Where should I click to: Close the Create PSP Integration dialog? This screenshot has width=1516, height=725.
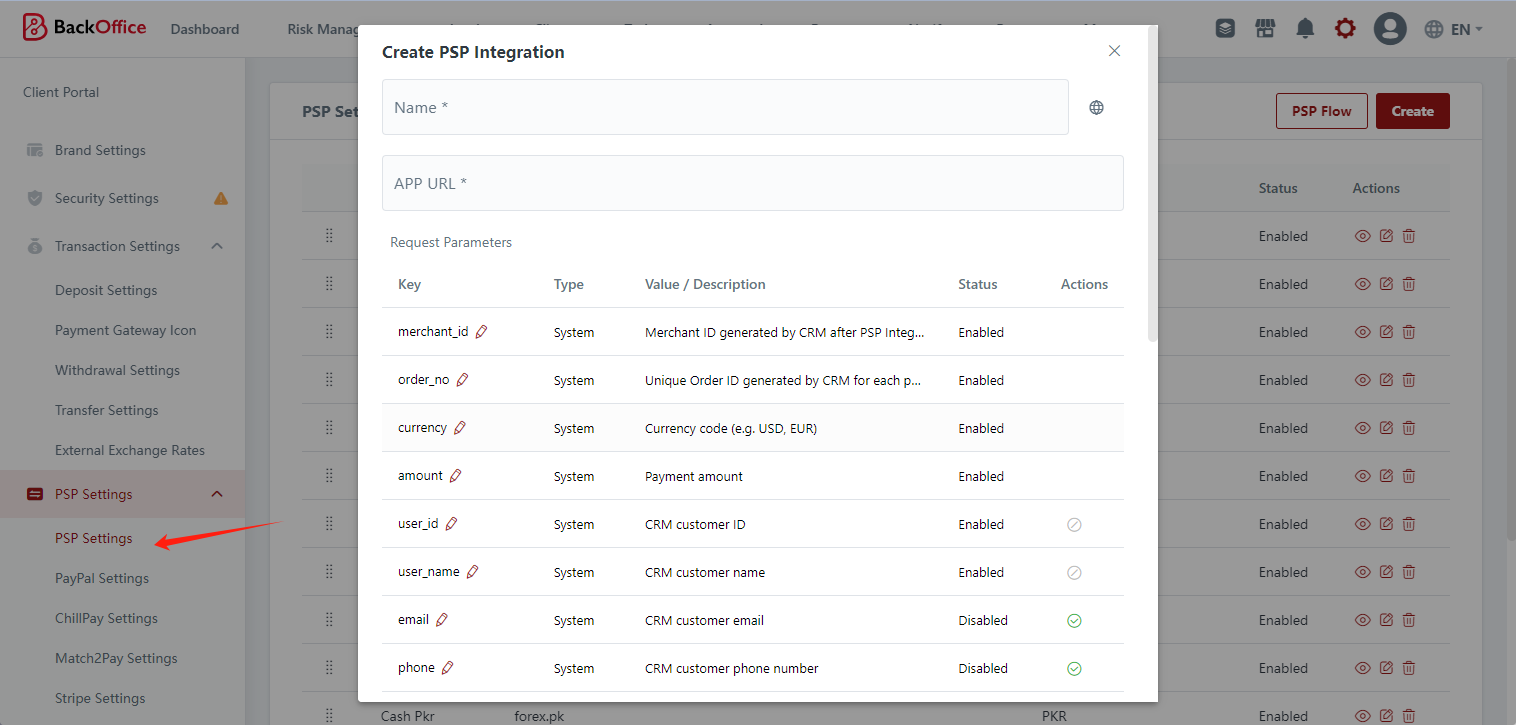(1114, 51)
